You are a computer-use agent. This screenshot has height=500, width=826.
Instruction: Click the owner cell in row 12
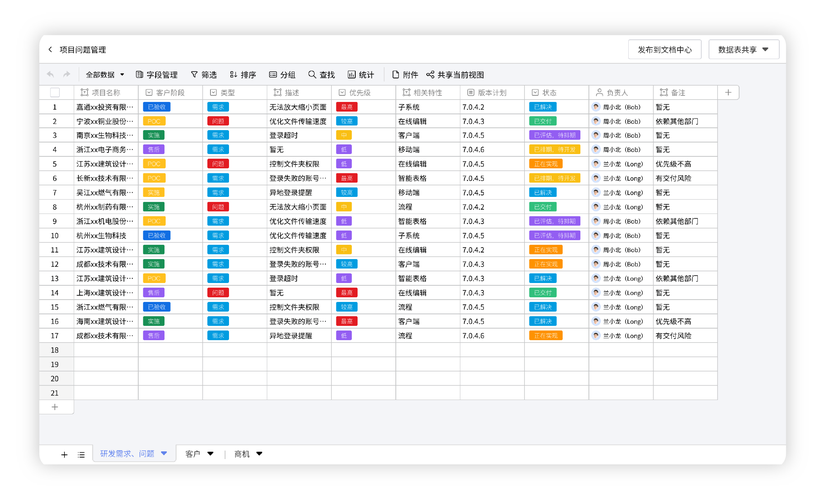621,264
